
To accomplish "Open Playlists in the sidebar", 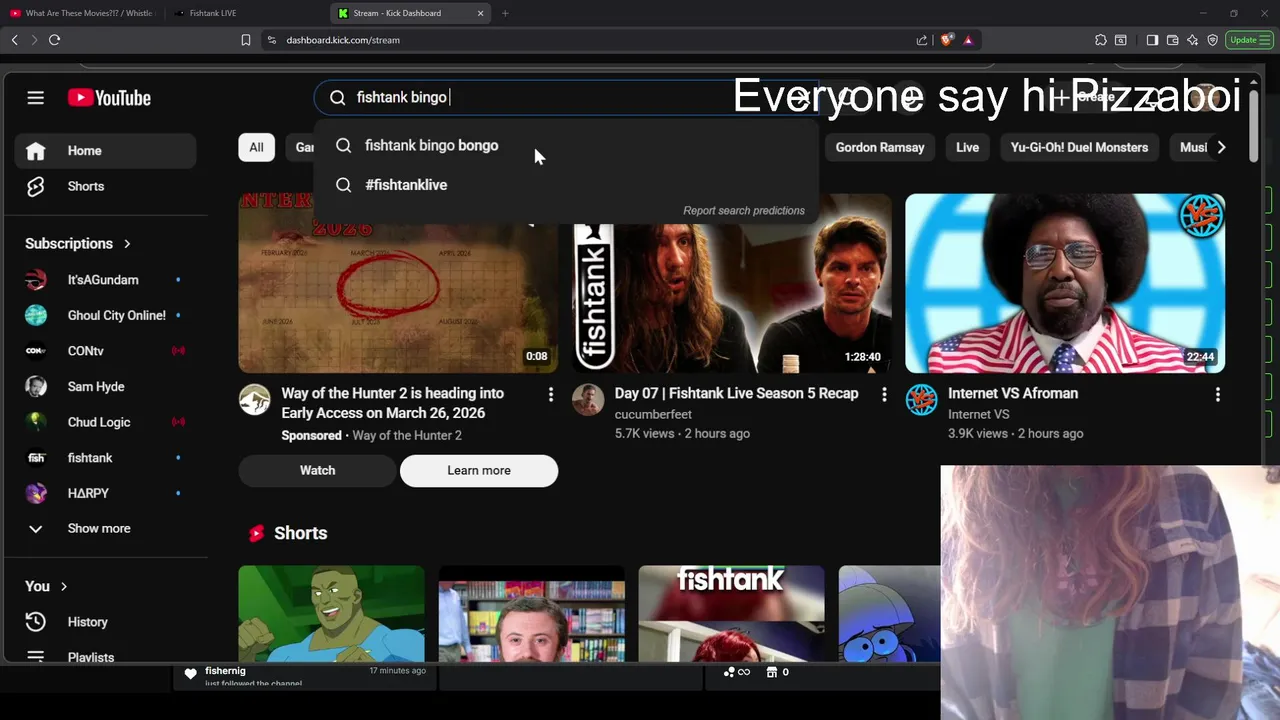I will 105,656.
